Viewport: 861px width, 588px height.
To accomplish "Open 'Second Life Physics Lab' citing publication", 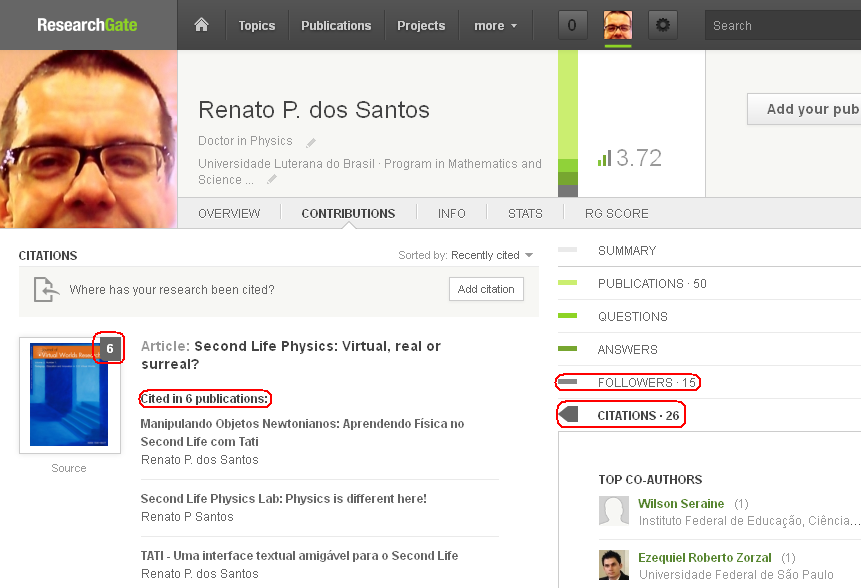I will pos(283,498).
